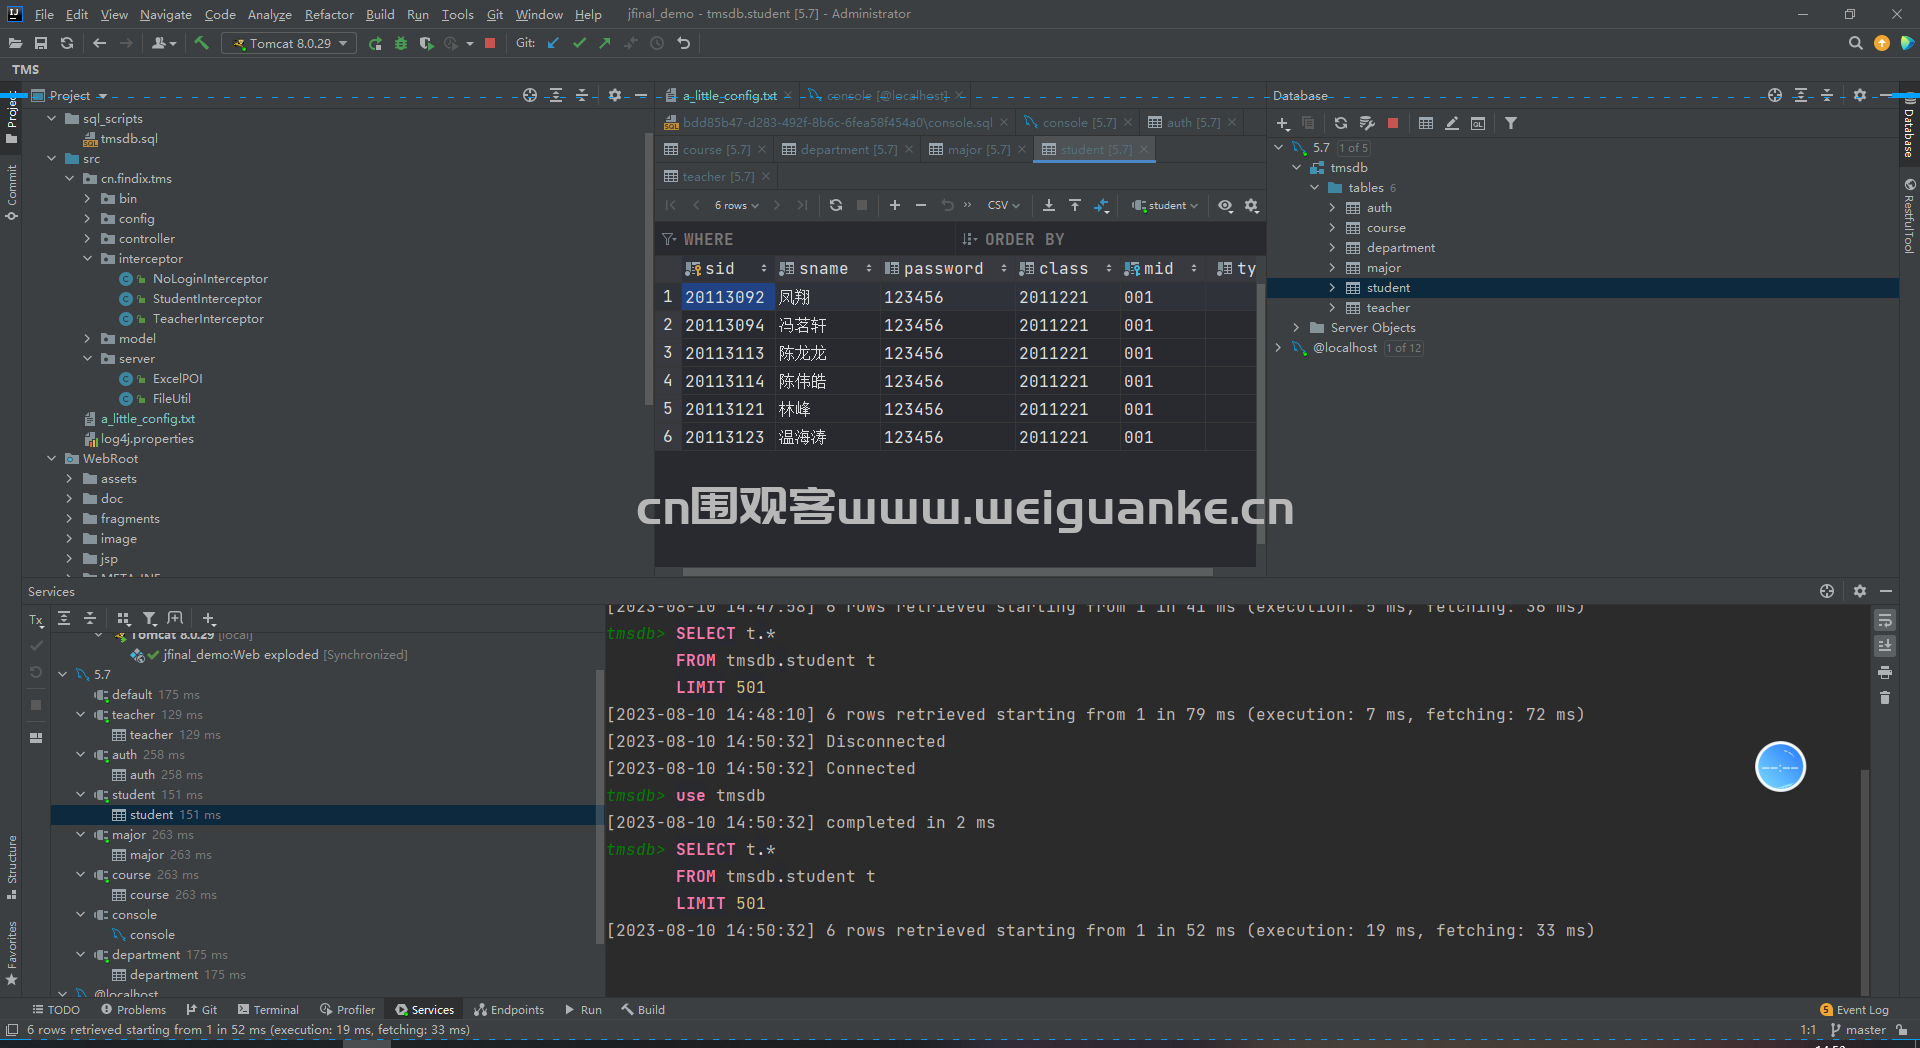1920x1048 pixels.
Task: Open the 6 rows page size dropdown
Action: [736, 205]
